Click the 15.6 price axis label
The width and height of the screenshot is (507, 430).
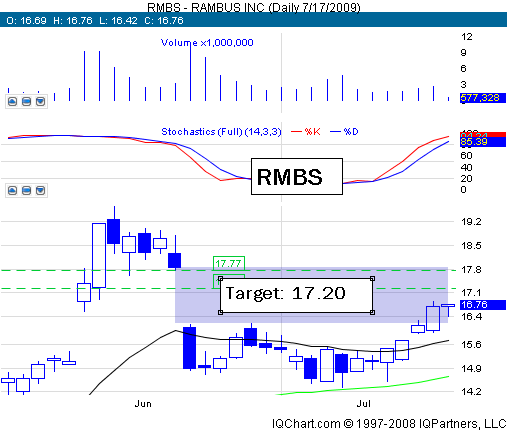(471, 345)
